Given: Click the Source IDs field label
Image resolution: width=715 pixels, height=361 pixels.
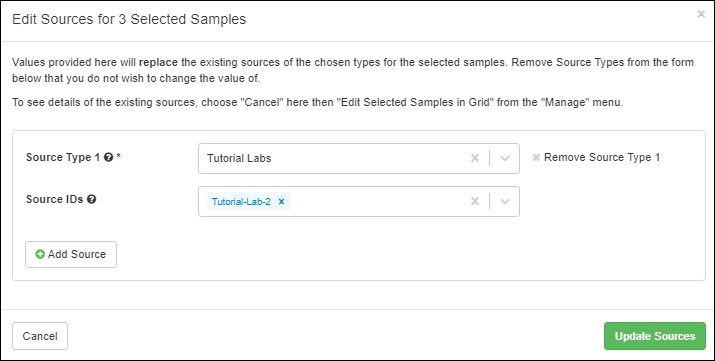Looking at the screenshot, I should point(55,200).
